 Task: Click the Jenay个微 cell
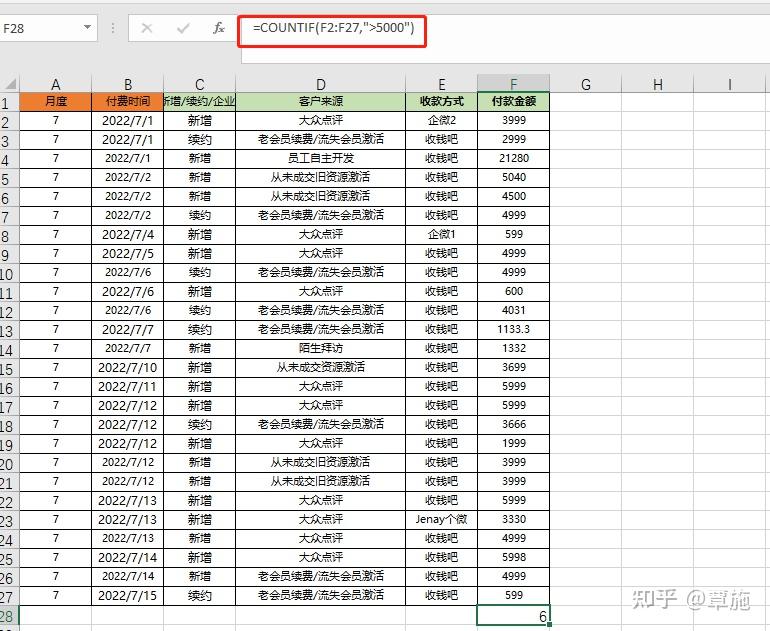tap(441, 520)
